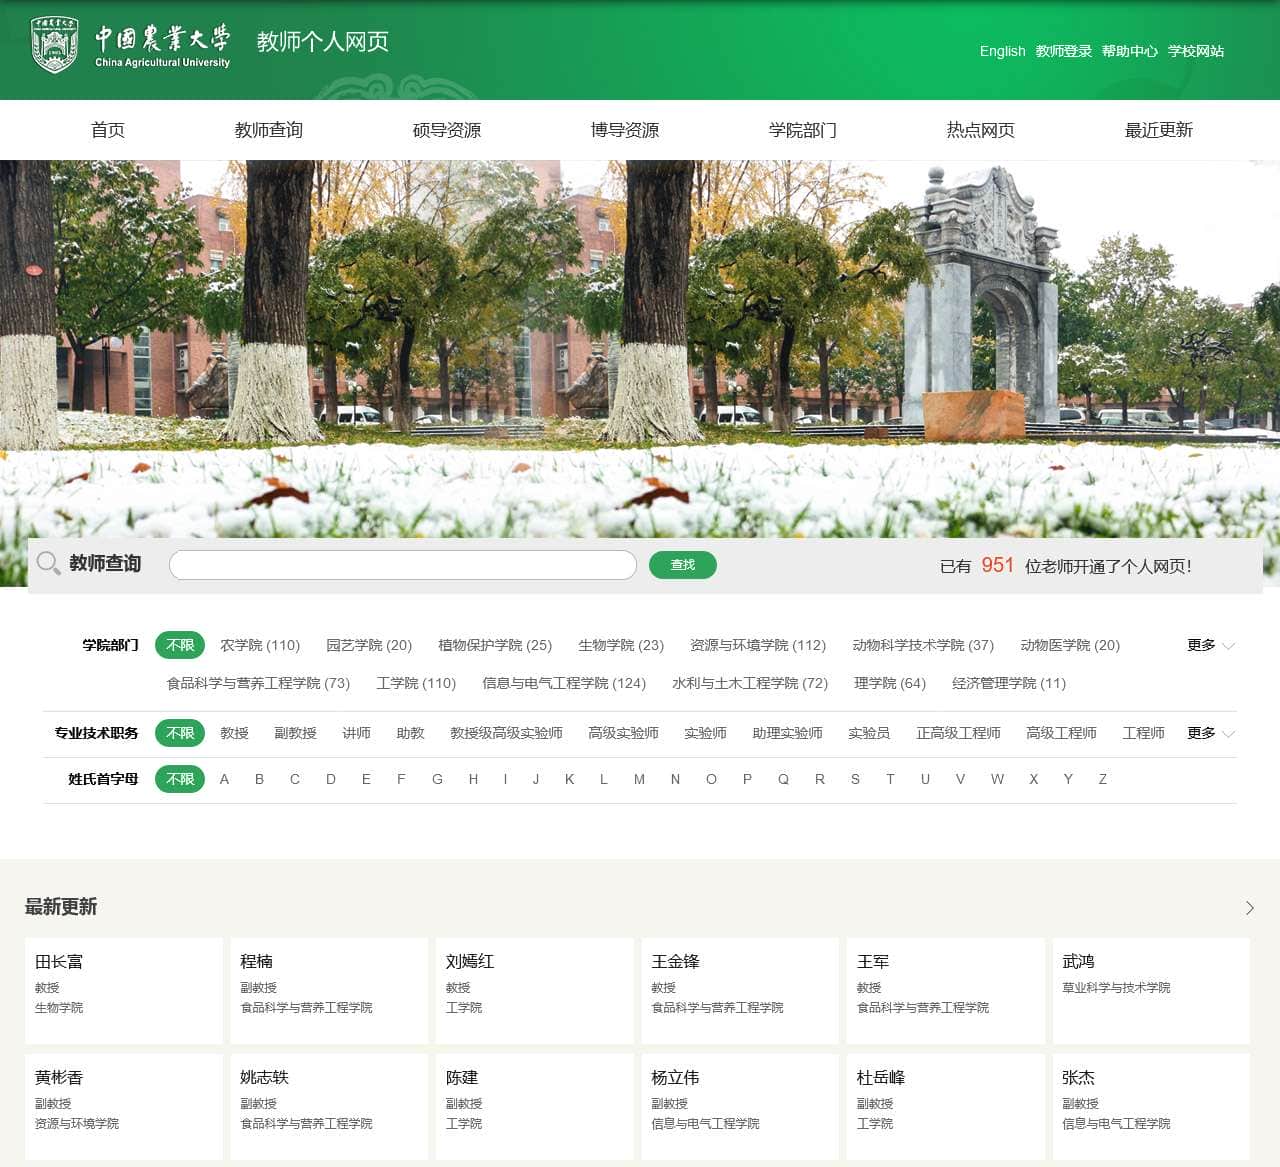This screenshot has width=1280, height=1167.
Task: Expand 更多 dropdown for 学院部门
Action: pyautogui.click(x=1203, y=645)
